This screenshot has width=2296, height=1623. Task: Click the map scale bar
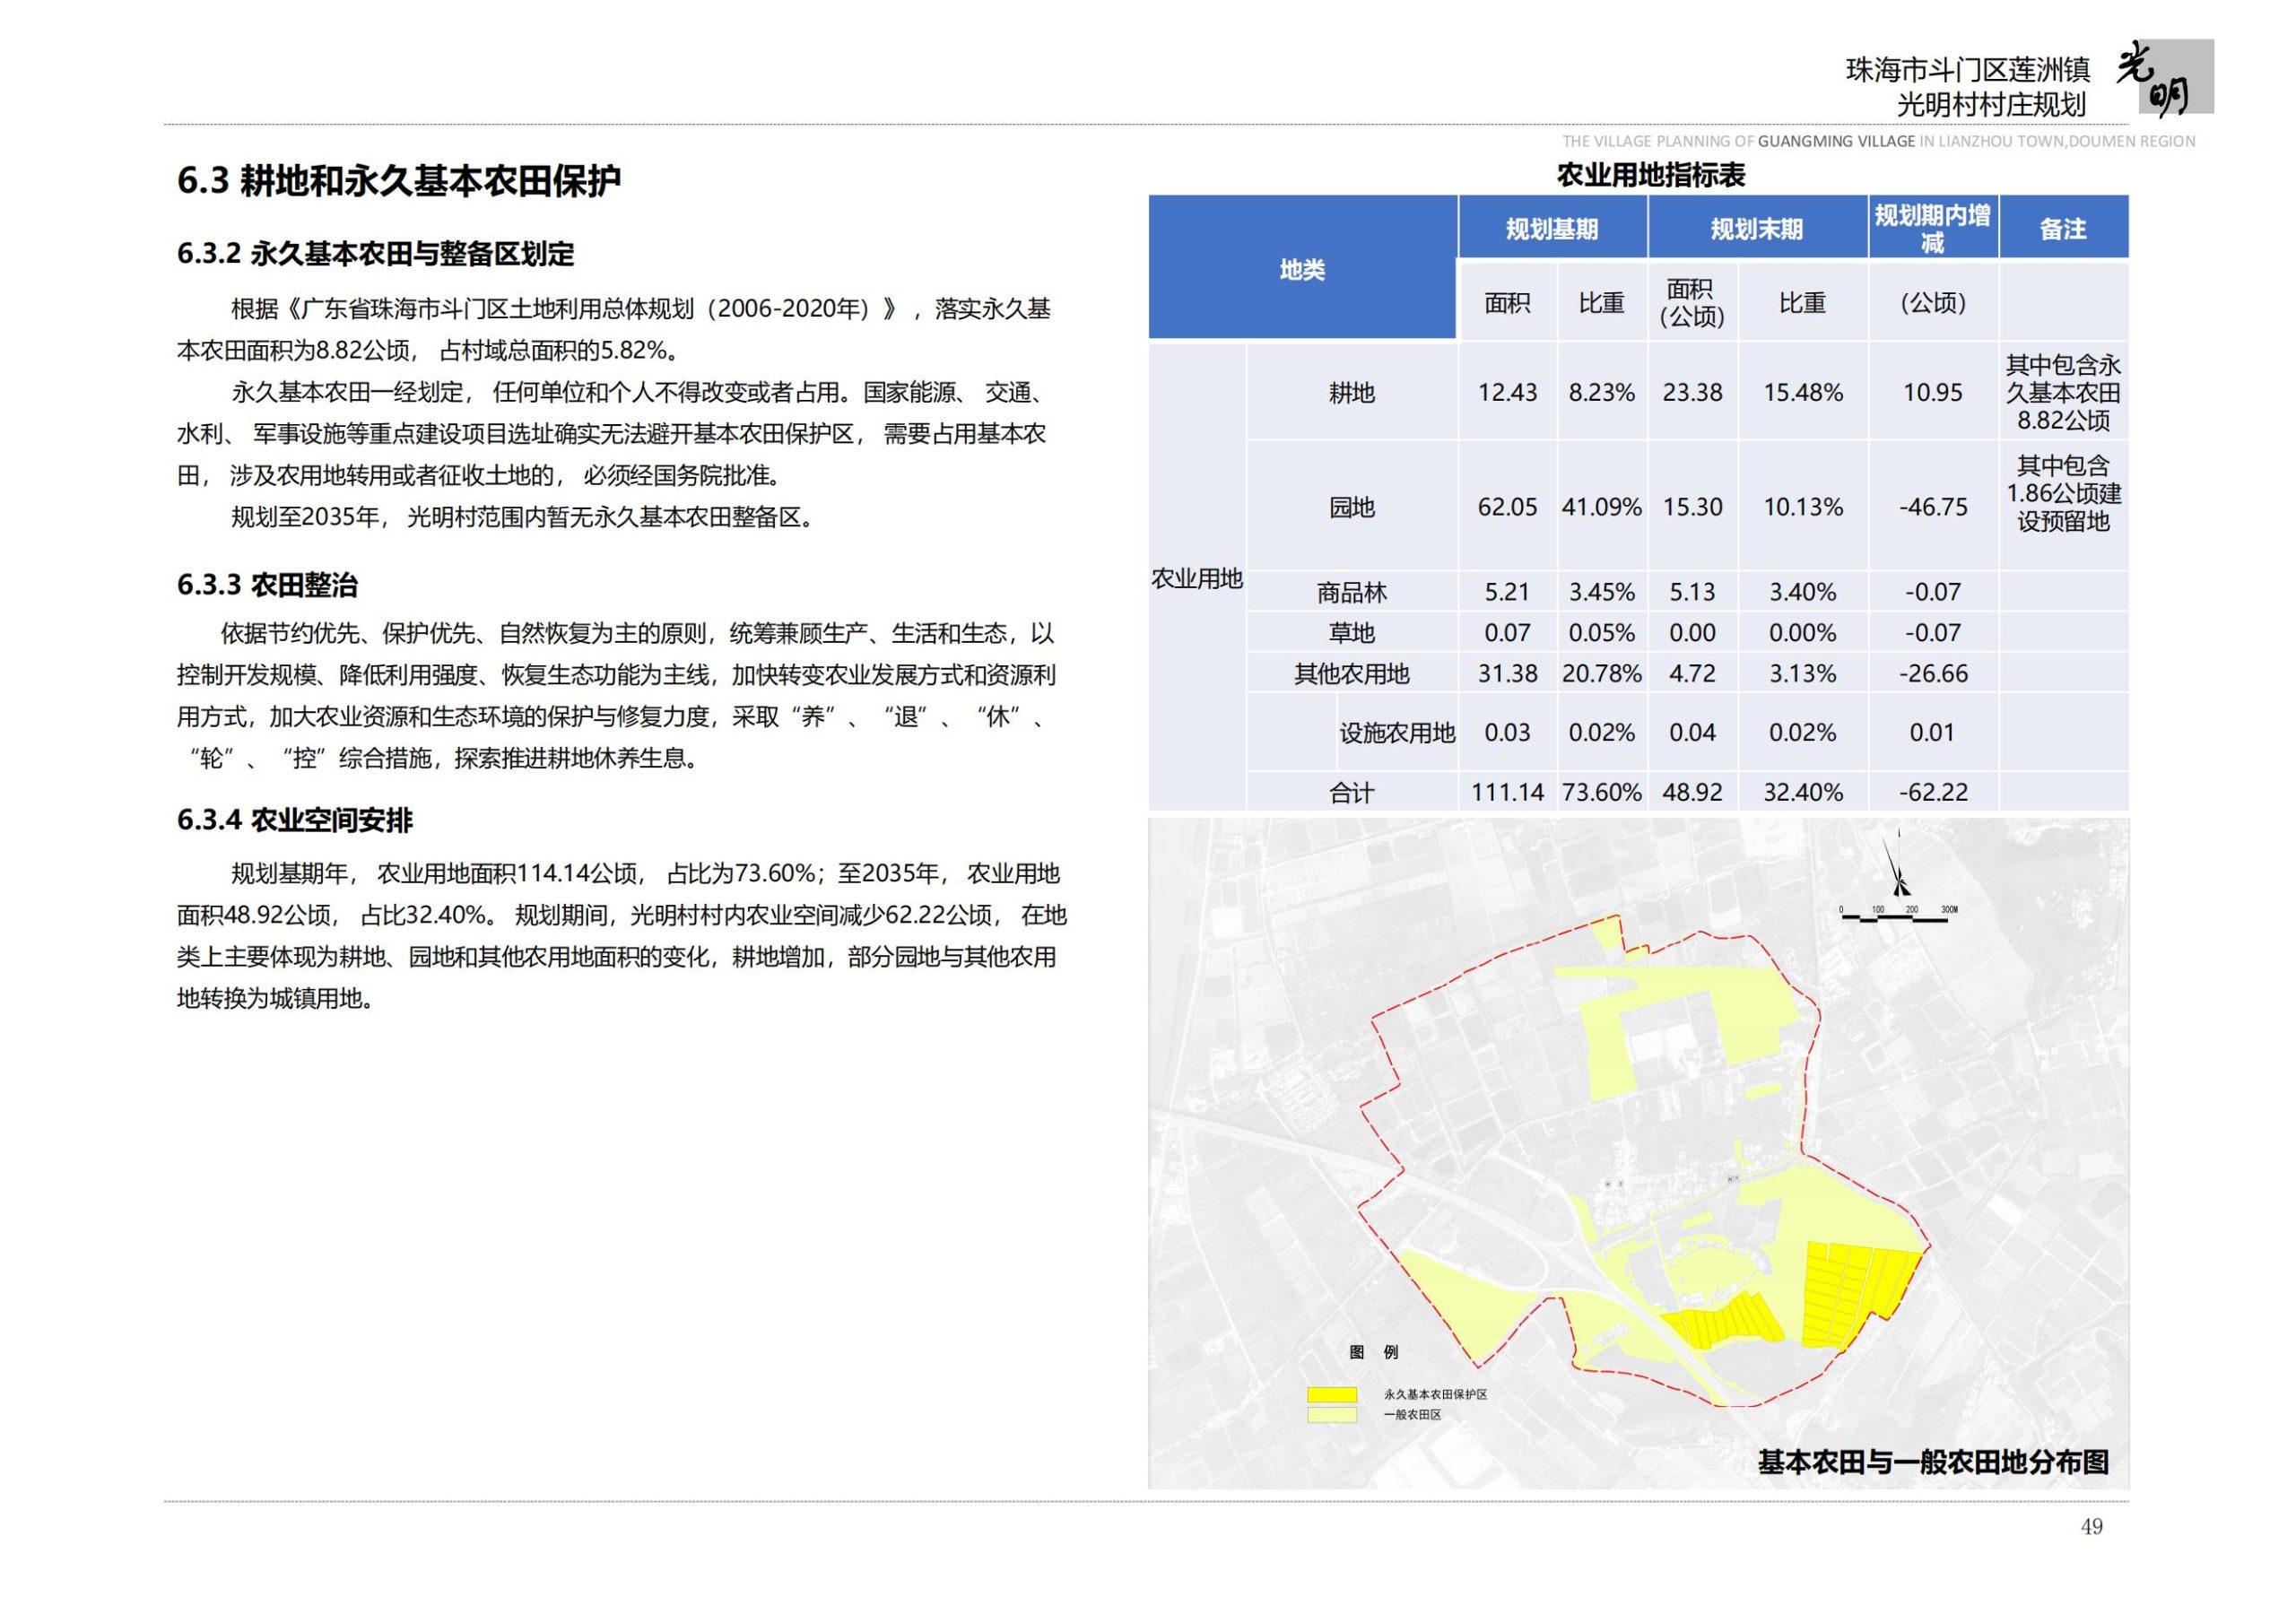[x=1898, y=914]
